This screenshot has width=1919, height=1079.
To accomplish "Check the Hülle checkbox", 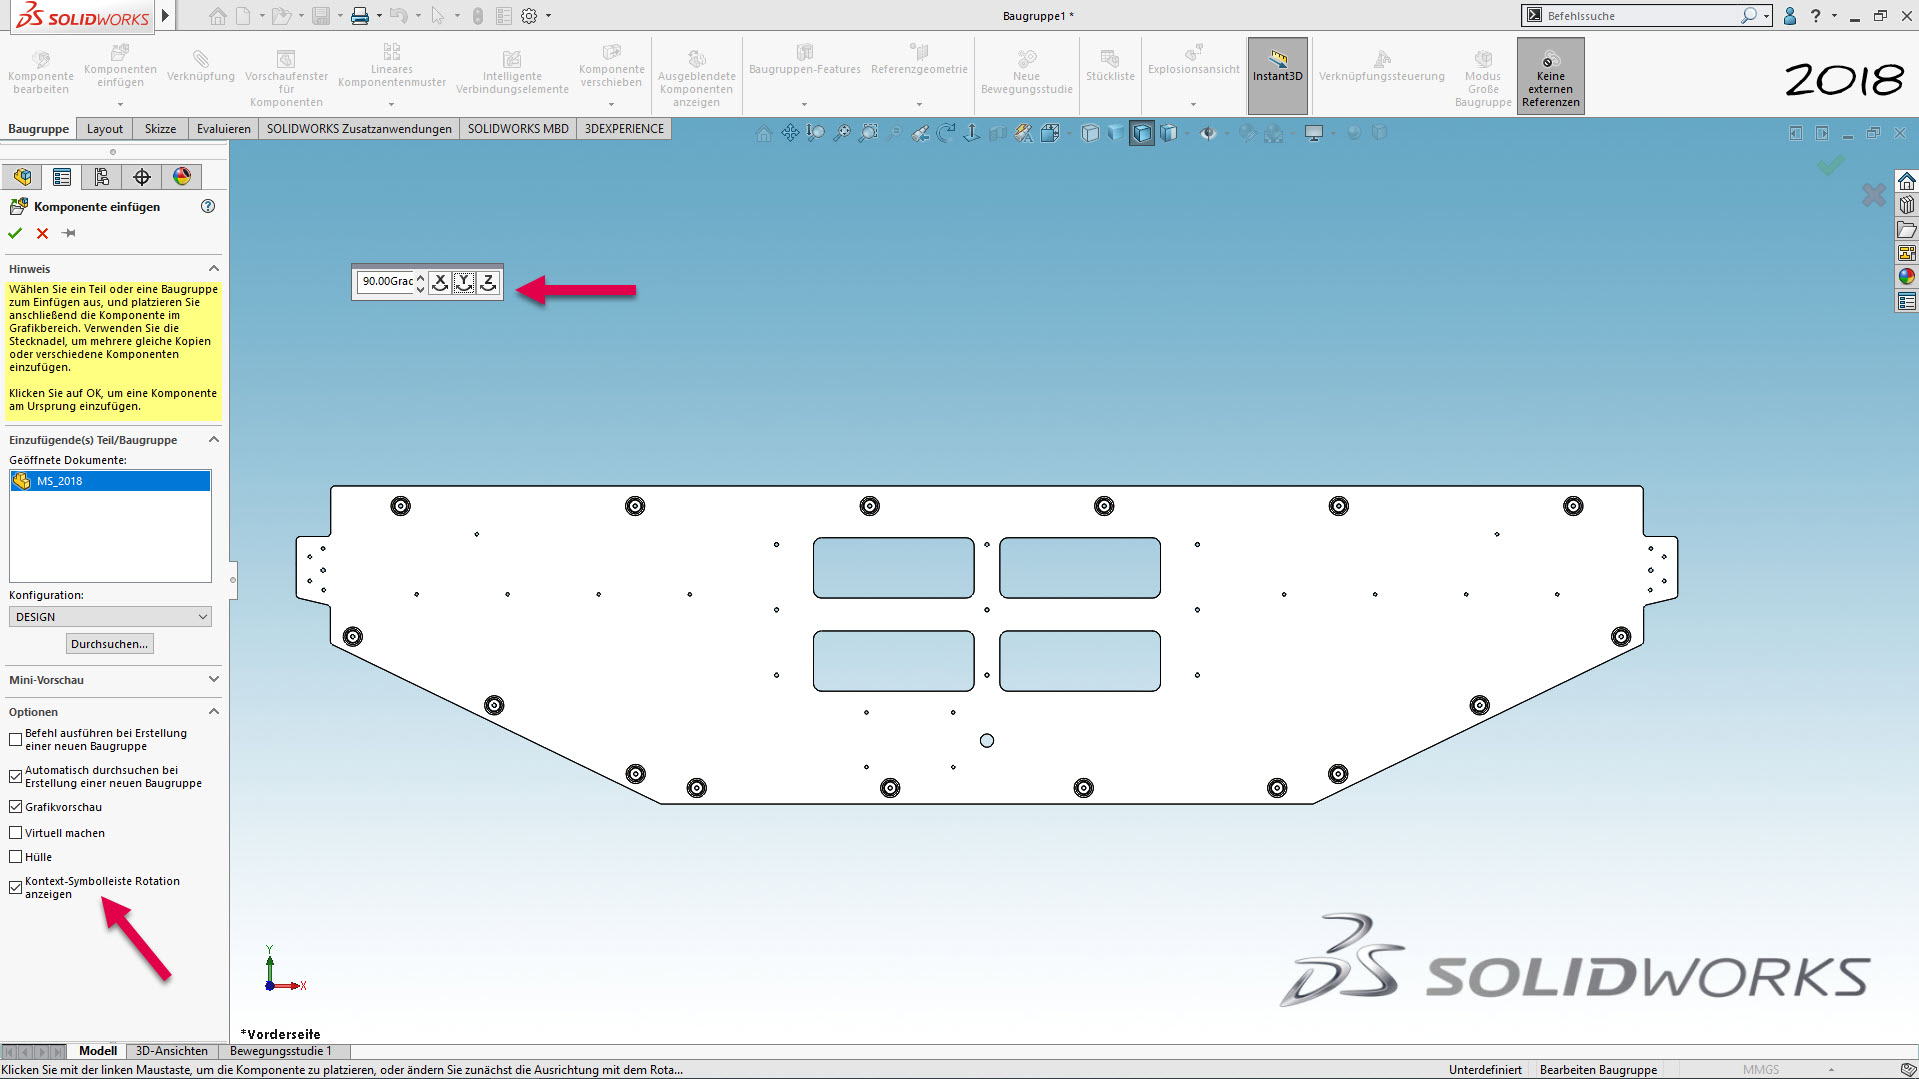I will point(15,857).
